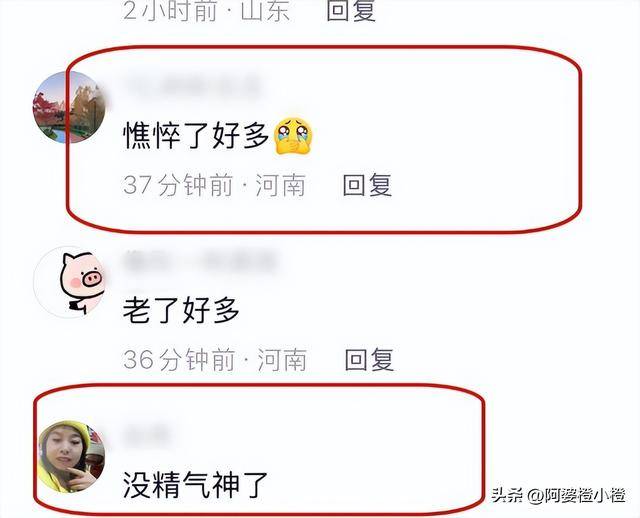Select the comment text 憔悴了好多
Viewport: 640px width, 518px height.
pos(196,136)
